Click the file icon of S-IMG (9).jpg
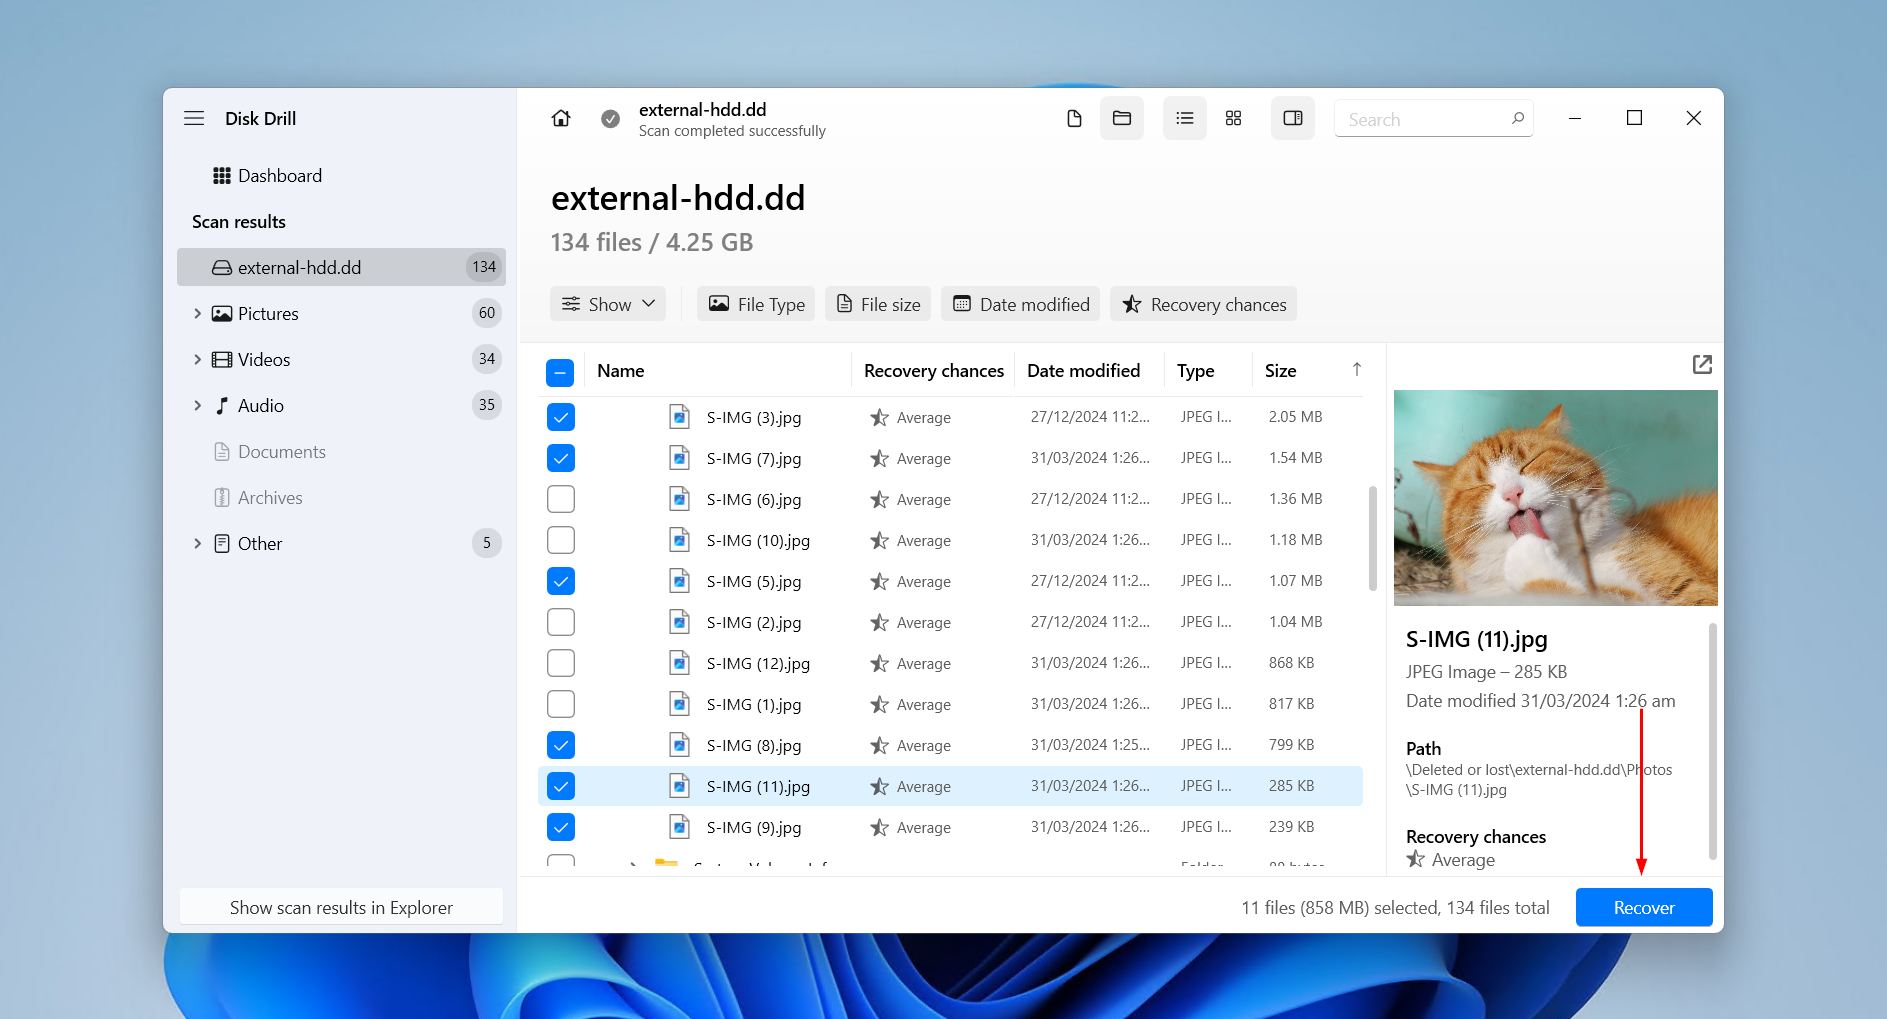1887x1019 pixels. click(x=679, y=827)
